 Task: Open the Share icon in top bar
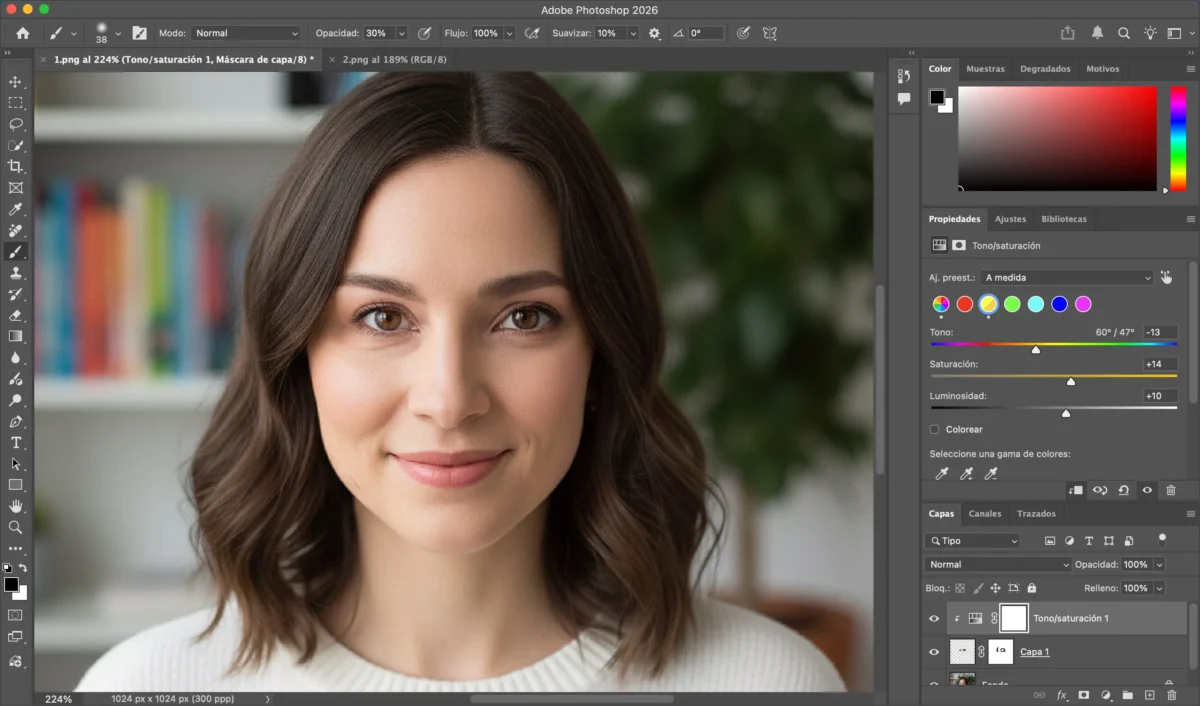1068,33
